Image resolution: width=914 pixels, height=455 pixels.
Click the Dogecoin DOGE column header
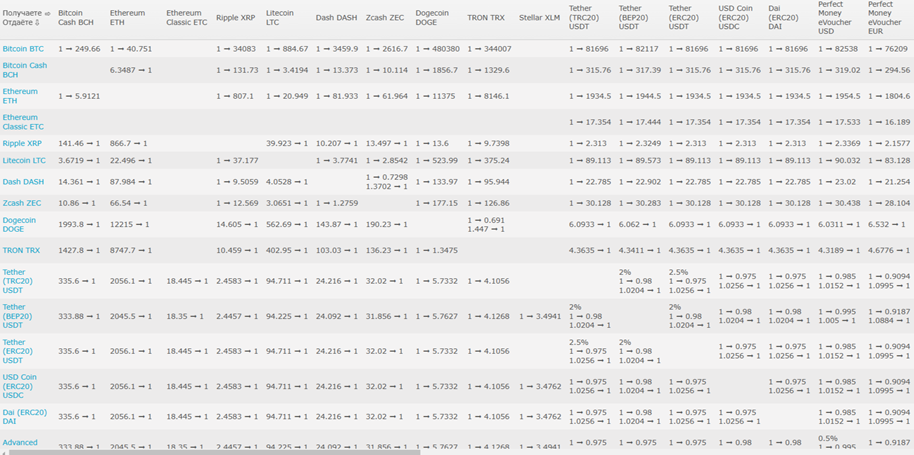[433, 17]
